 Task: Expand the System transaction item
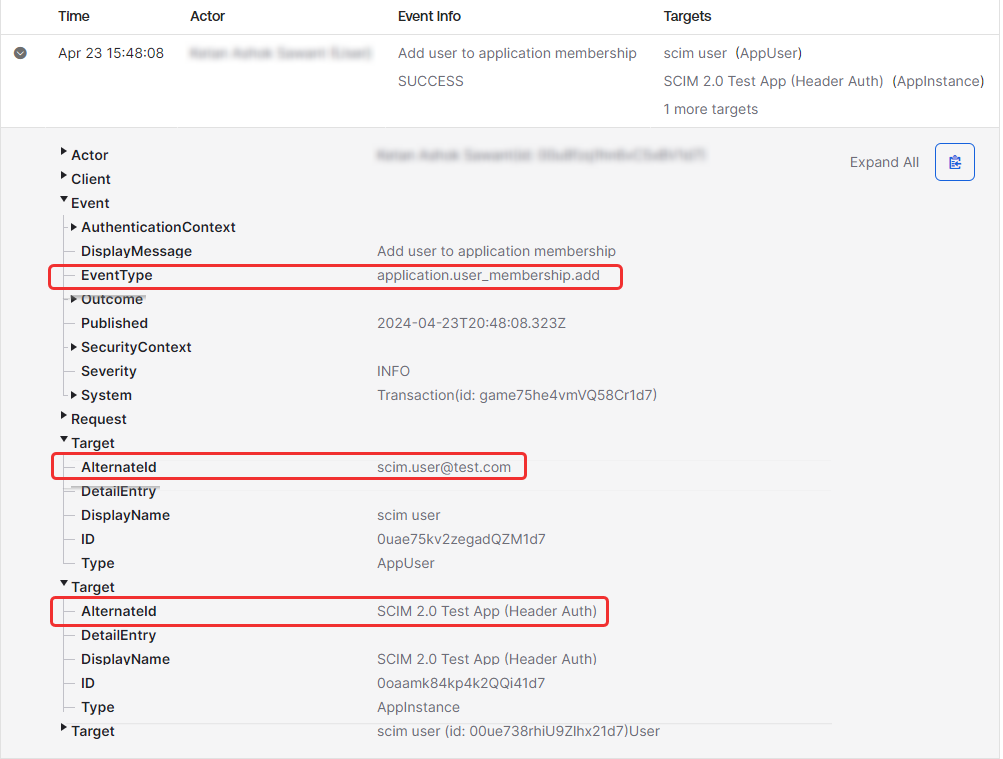coord(75,395)
